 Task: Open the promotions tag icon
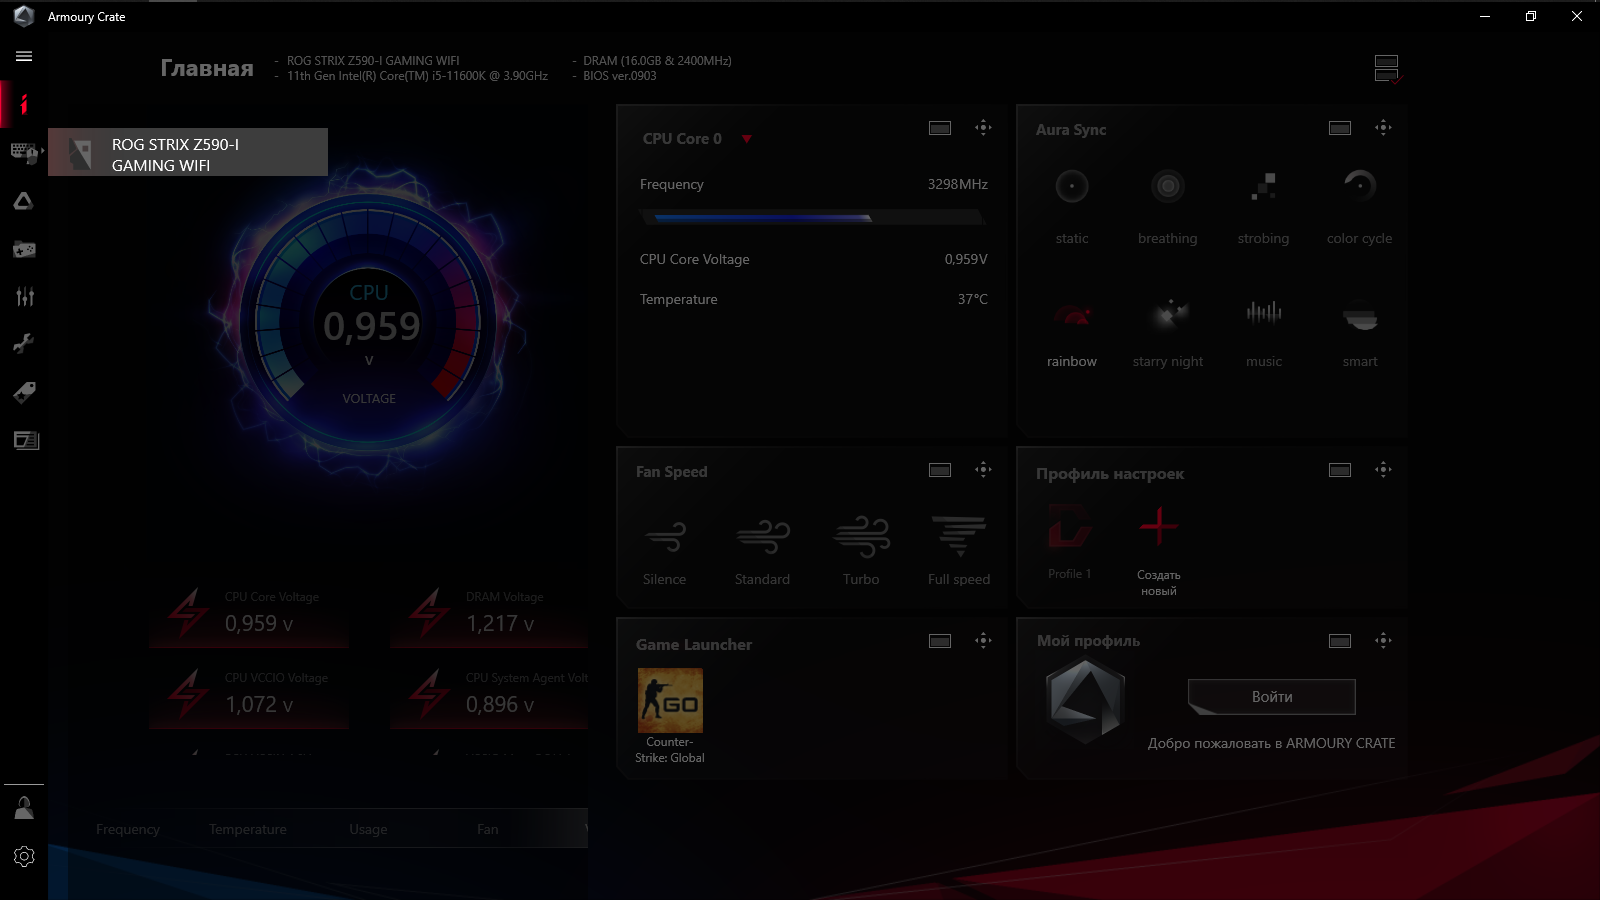point(24,392)
